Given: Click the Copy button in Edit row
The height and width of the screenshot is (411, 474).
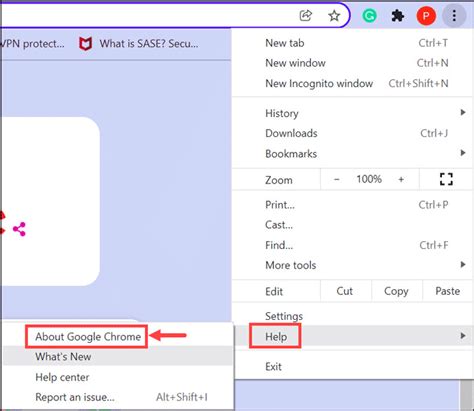Looking at the screenshot, I should click(396, 291).
